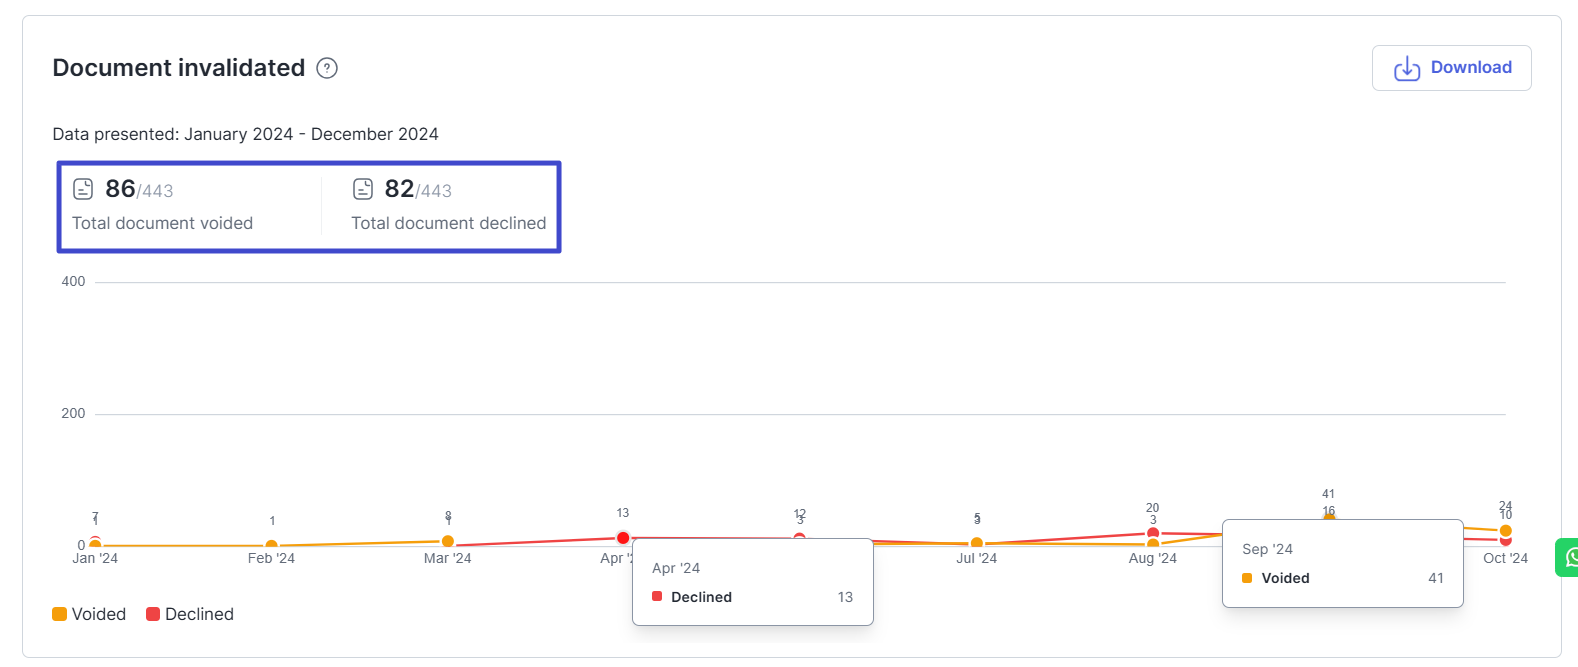Click the help icon beside Document invalidated
The image size is (1578, 667).
pyautogui.click(x=327, y=68)
